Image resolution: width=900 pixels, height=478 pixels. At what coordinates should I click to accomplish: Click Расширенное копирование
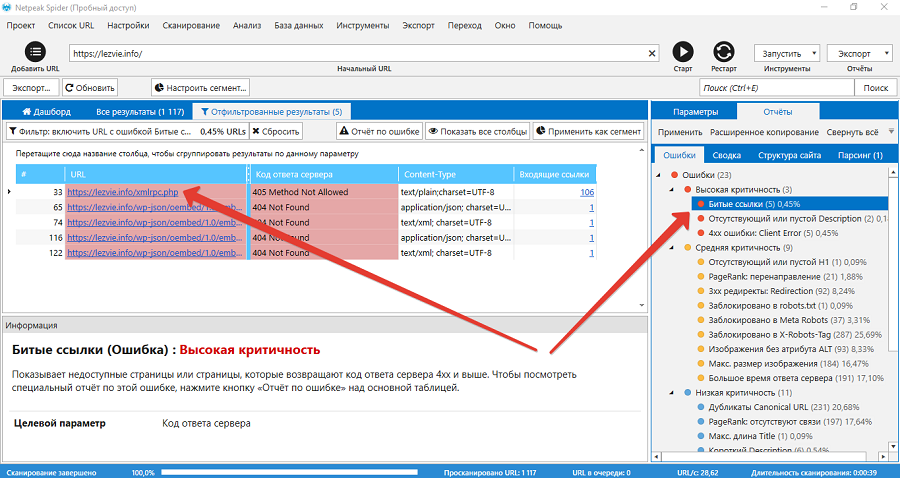(x=765, y=132)
